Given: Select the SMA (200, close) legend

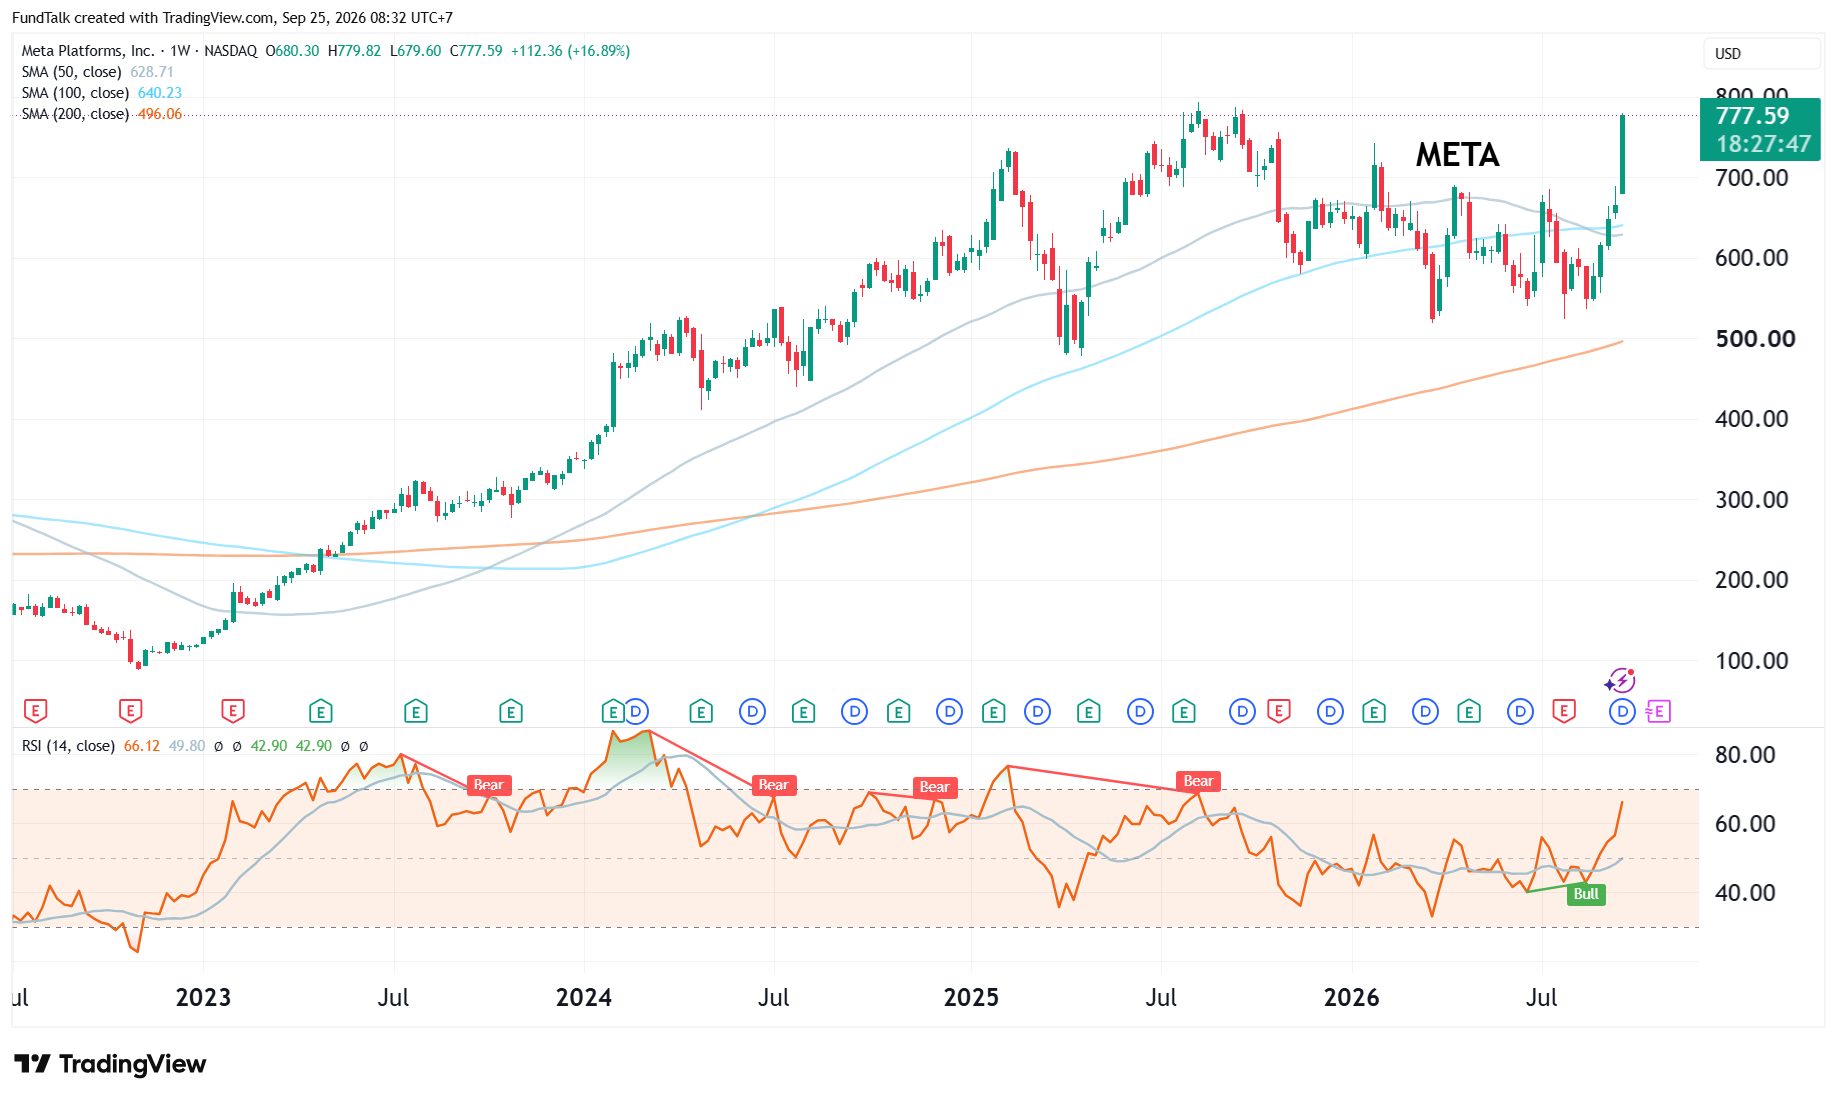Looking at the screenshot, I should [x=76, y=114].
